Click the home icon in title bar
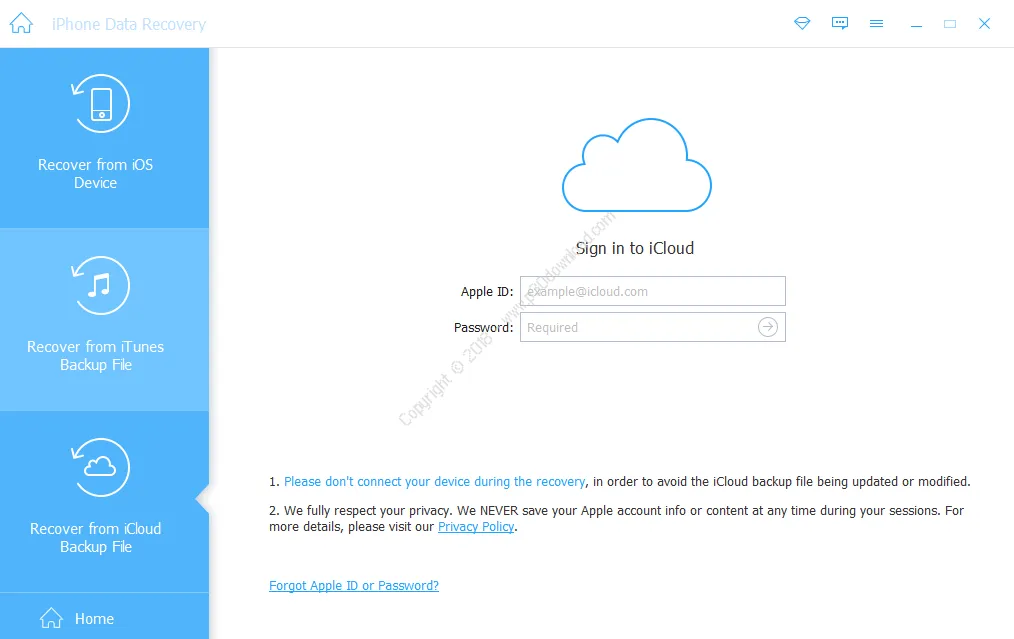The height and width of the screenshot is (639, 1014). [21, 23]
